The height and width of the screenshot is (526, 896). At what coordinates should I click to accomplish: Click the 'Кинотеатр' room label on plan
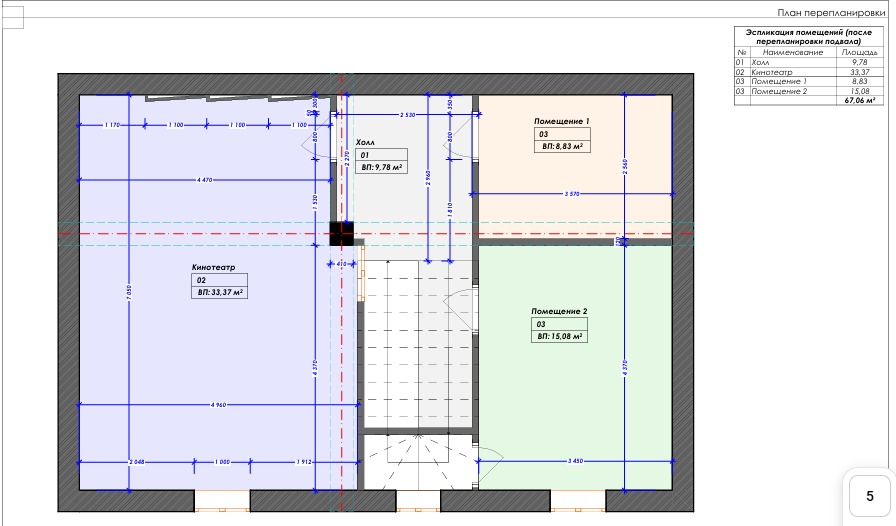click(x=213, y=267)
